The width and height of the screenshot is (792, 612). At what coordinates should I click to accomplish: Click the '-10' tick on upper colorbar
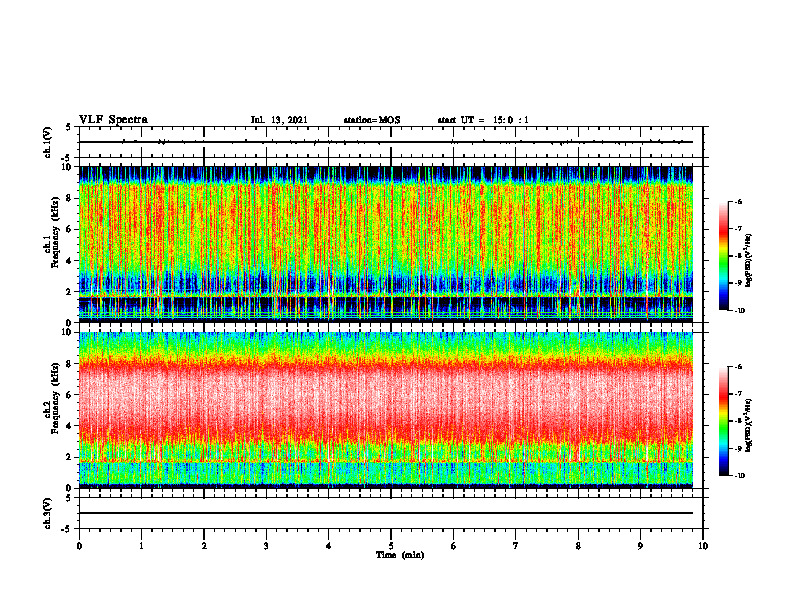pos(740,311)
